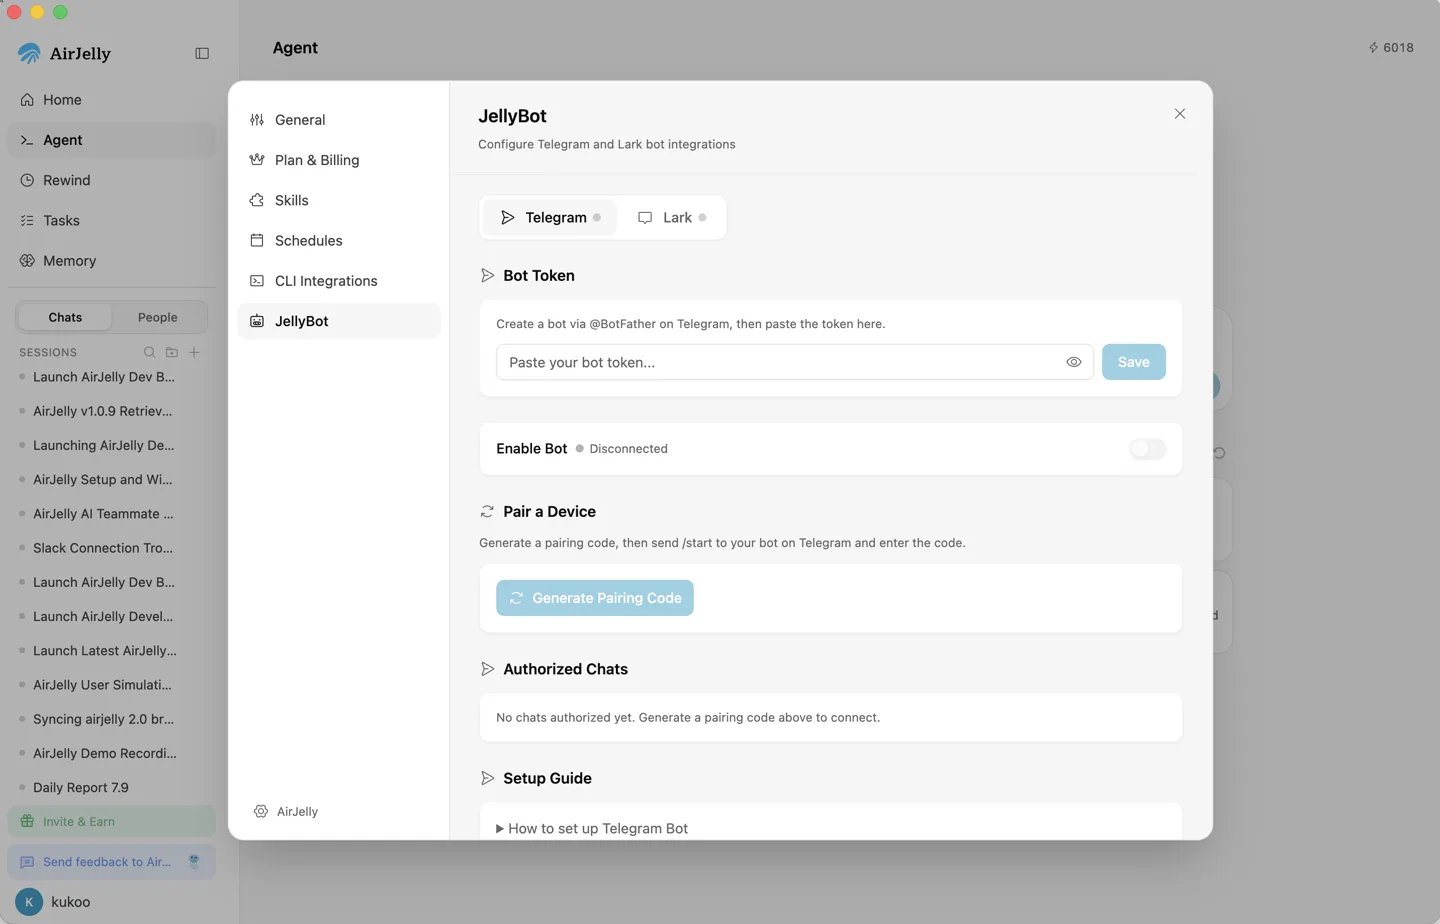Click the credits counter 6018
This screenshot has width=1440, height=924.
pyautogui.click(x=1391, y=47)
